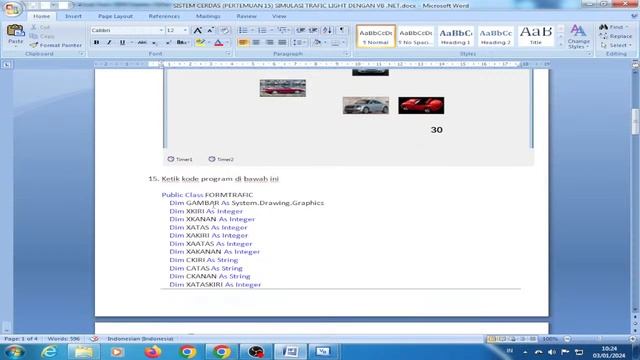640x360 pixels.
Task: Apply the text highlight color
Action: point(200,42)
